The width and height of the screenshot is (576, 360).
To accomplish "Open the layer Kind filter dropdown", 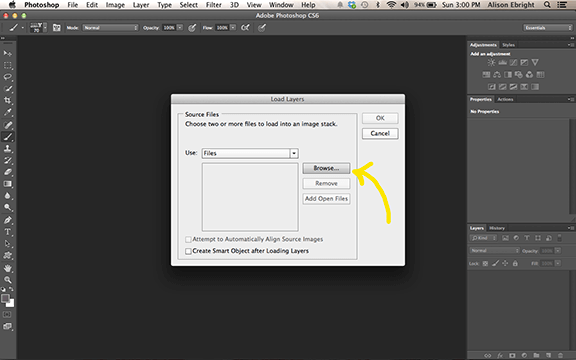I will (x=483, y=238).
